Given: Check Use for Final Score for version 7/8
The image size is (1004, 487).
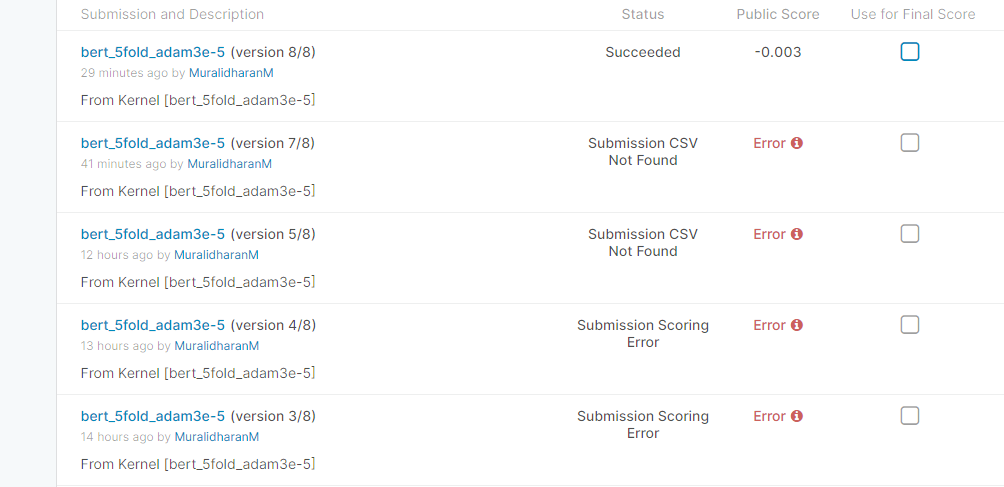Looking at the screenshot, I should (910, 143).
